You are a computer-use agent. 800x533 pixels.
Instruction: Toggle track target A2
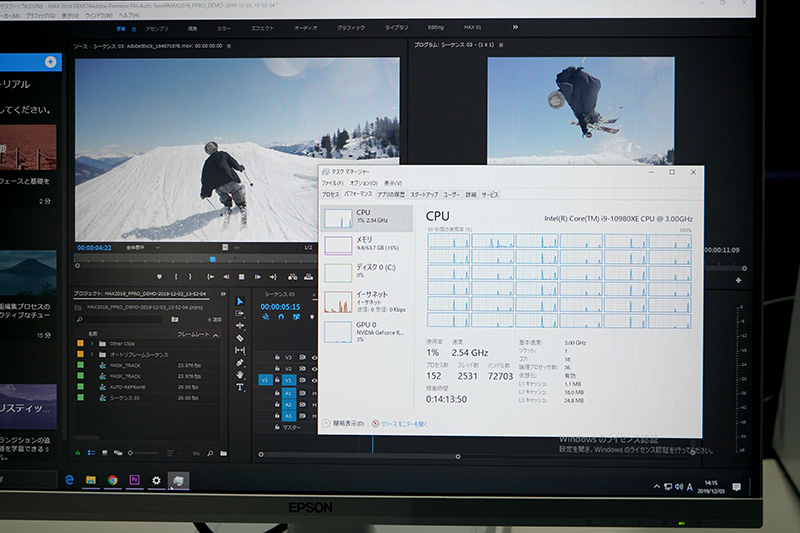point(288,404)
